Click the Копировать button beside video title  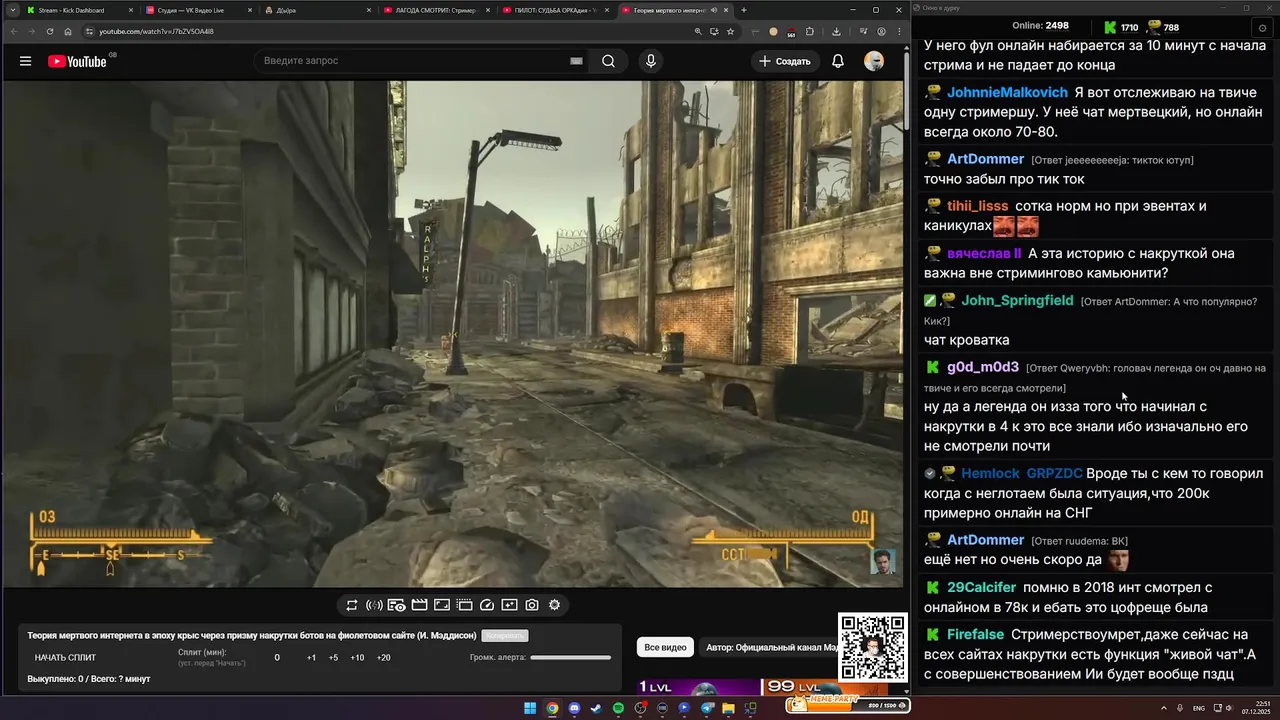coord(504,635)
